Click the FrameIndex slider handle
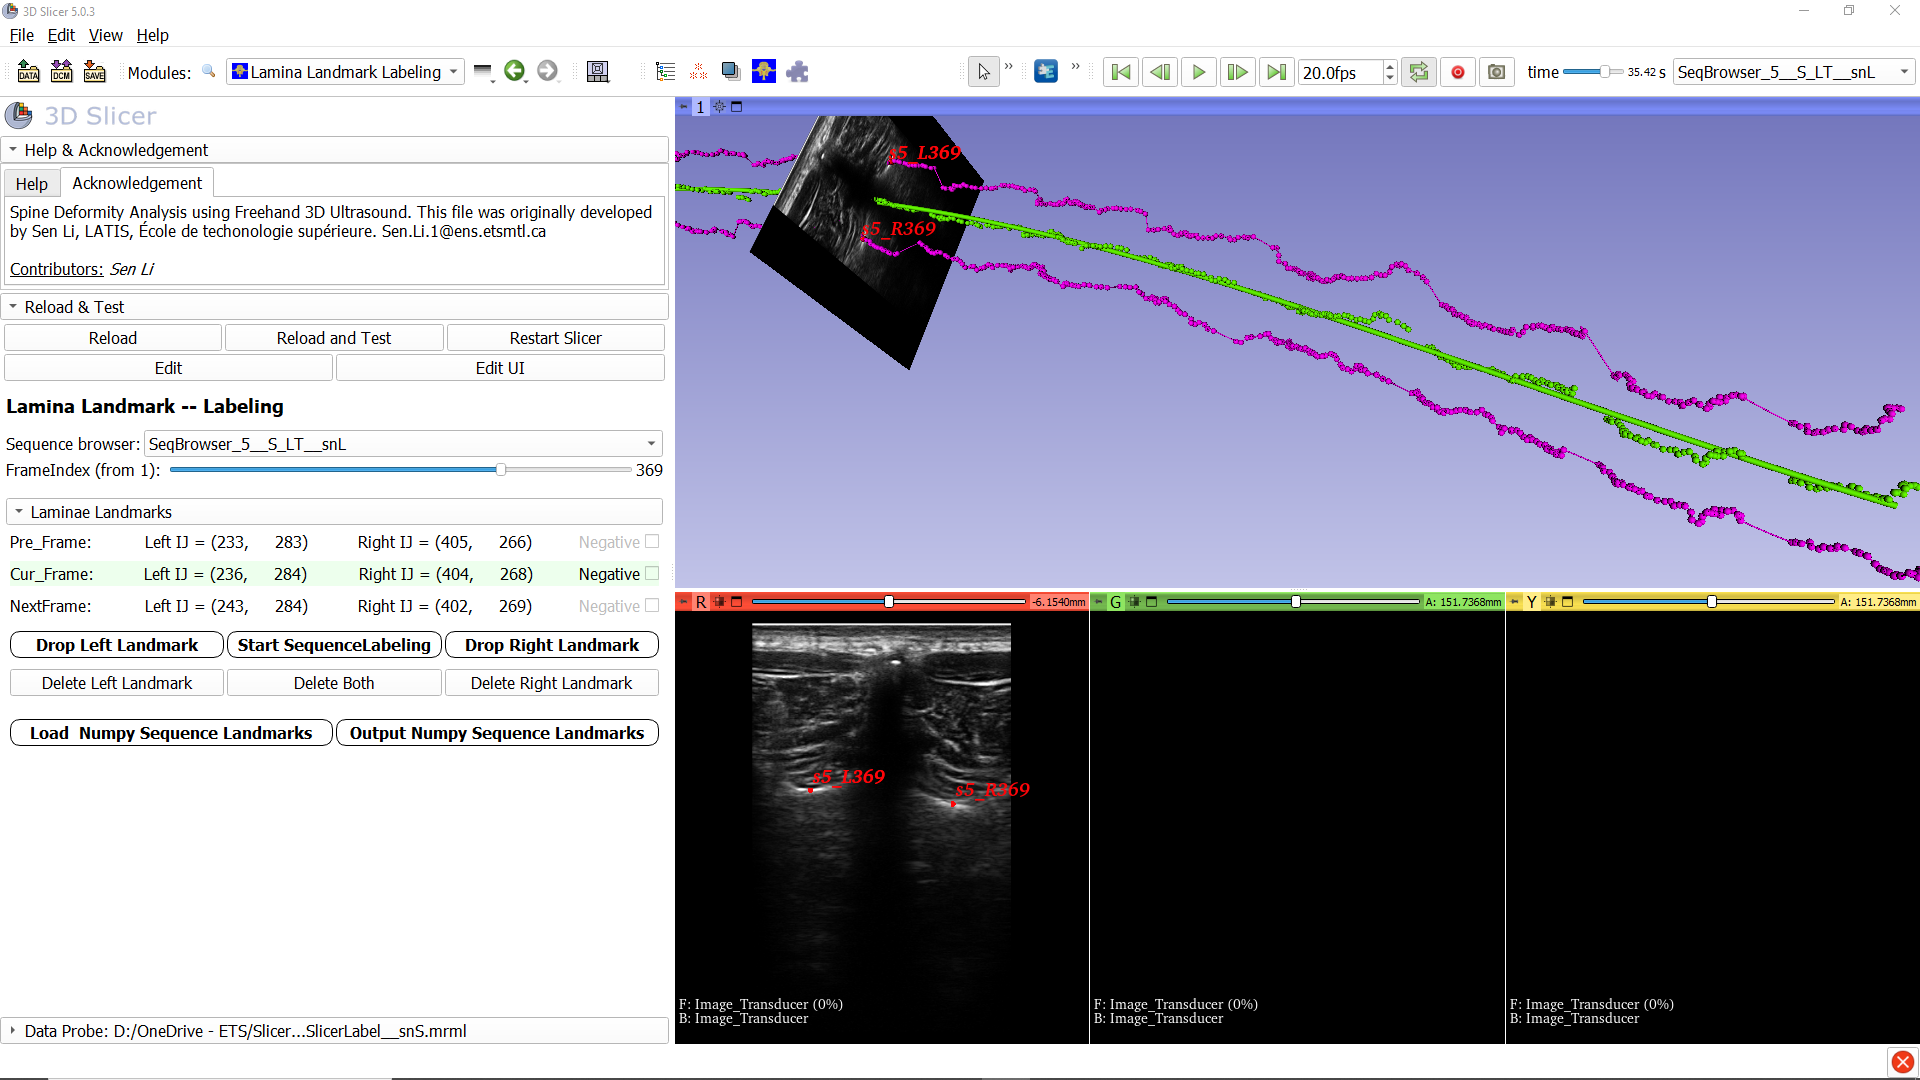 [500, 470]
